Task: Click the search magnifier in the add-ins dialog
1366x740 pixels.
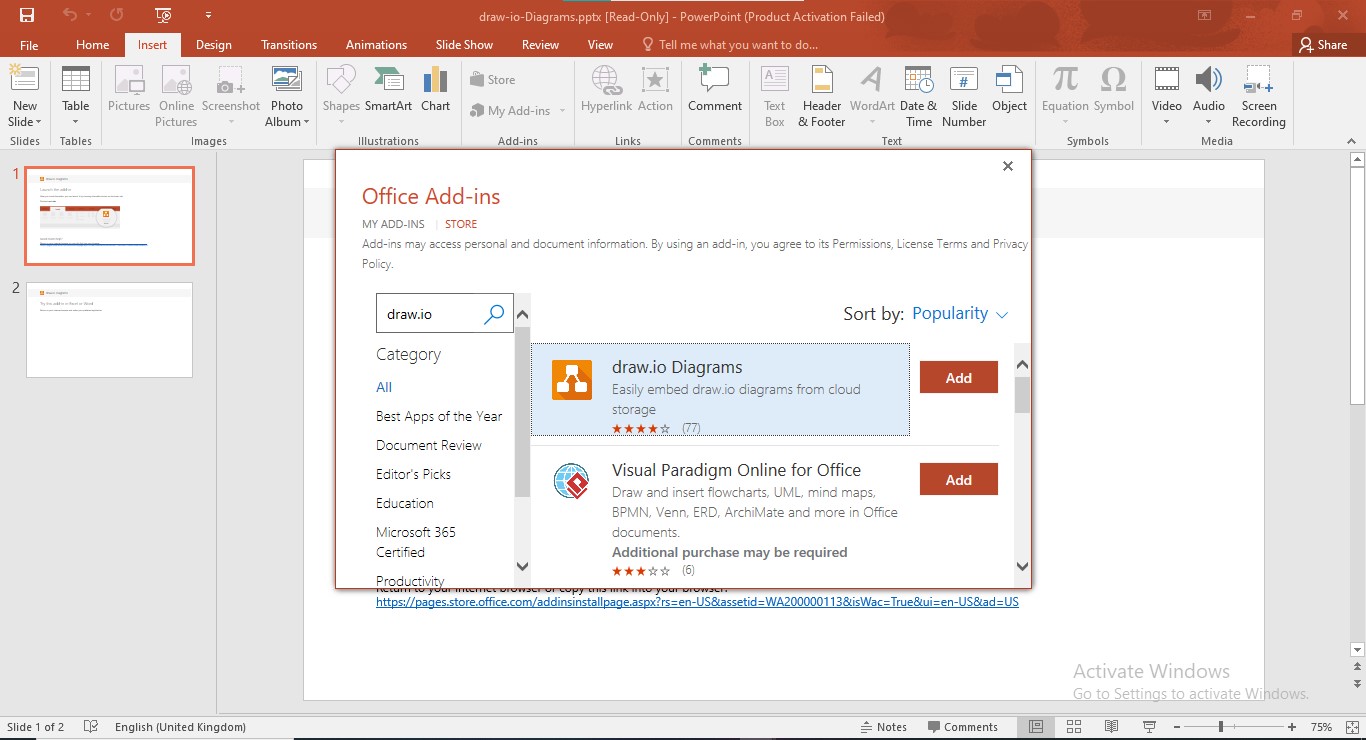Action: 494,314
